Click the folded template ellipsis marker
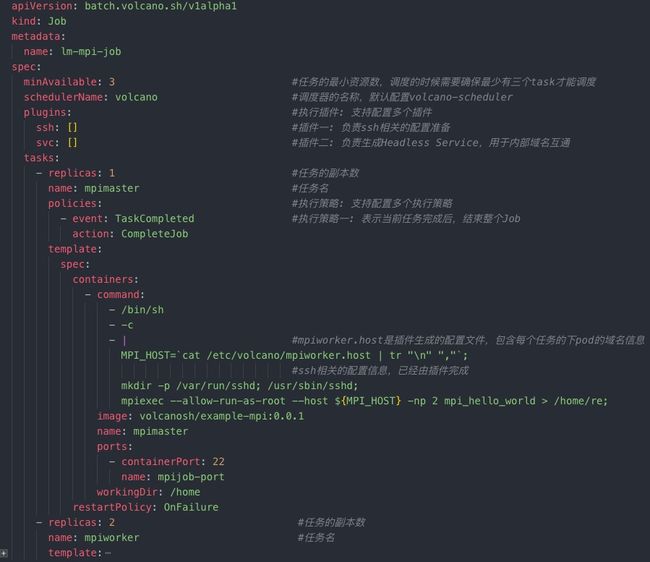The image size is (650, 562). point(108,553)
